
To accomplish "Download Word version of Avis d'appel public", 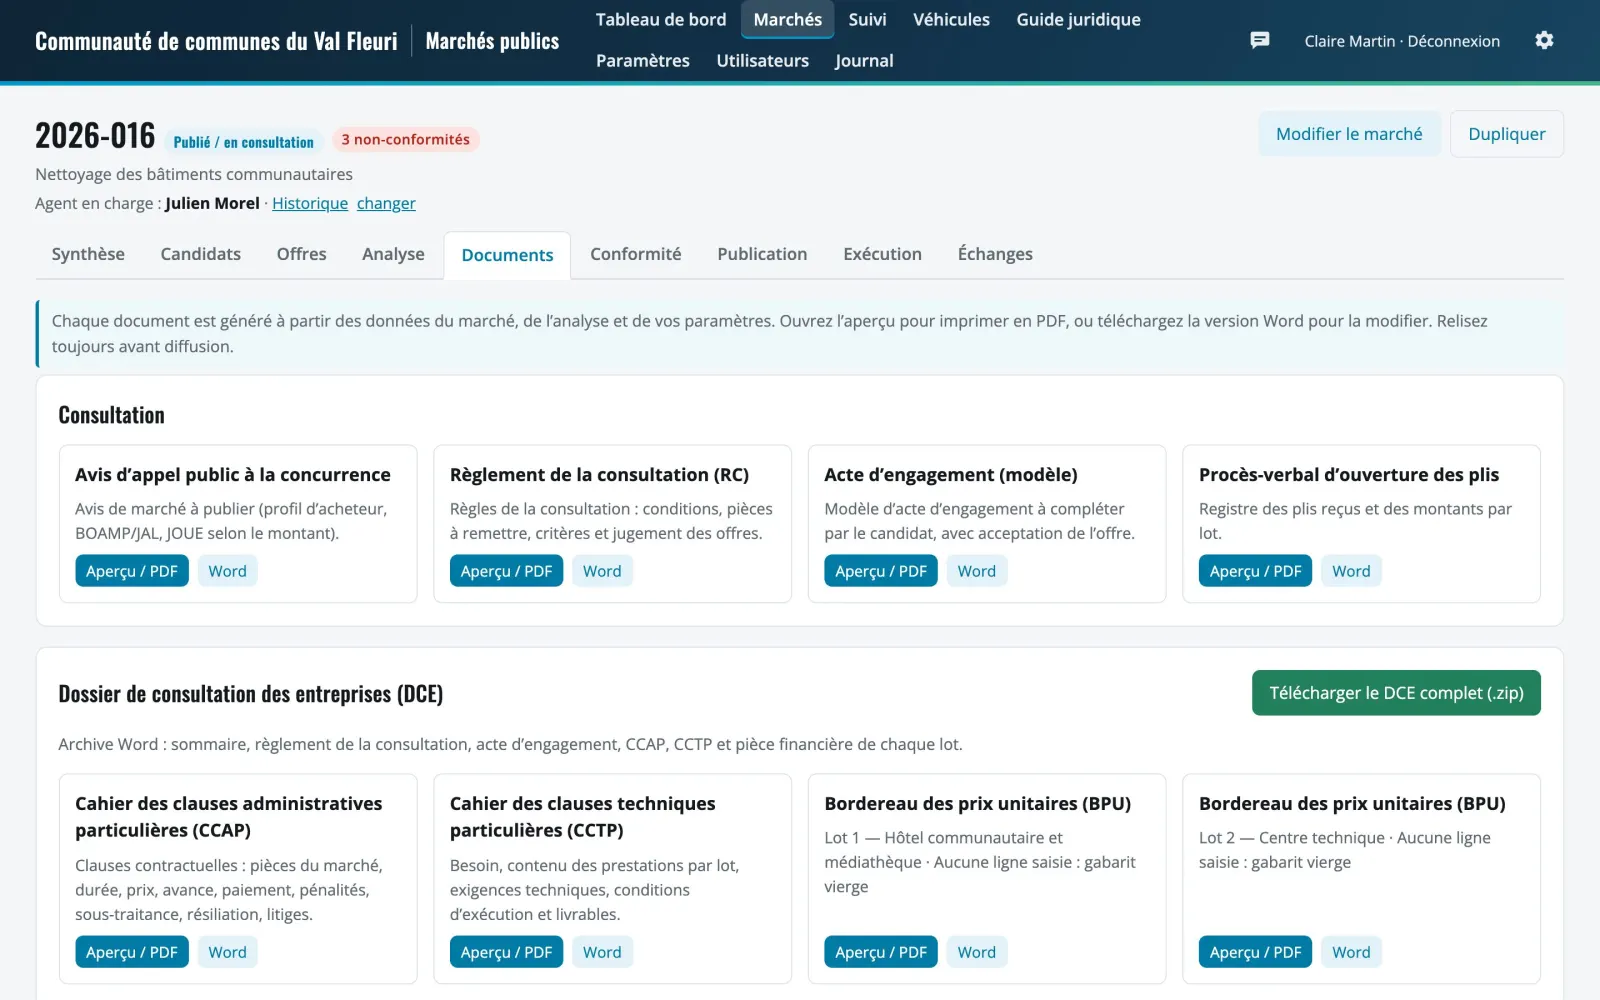I will pyautogui.click(x=227, y=571).
